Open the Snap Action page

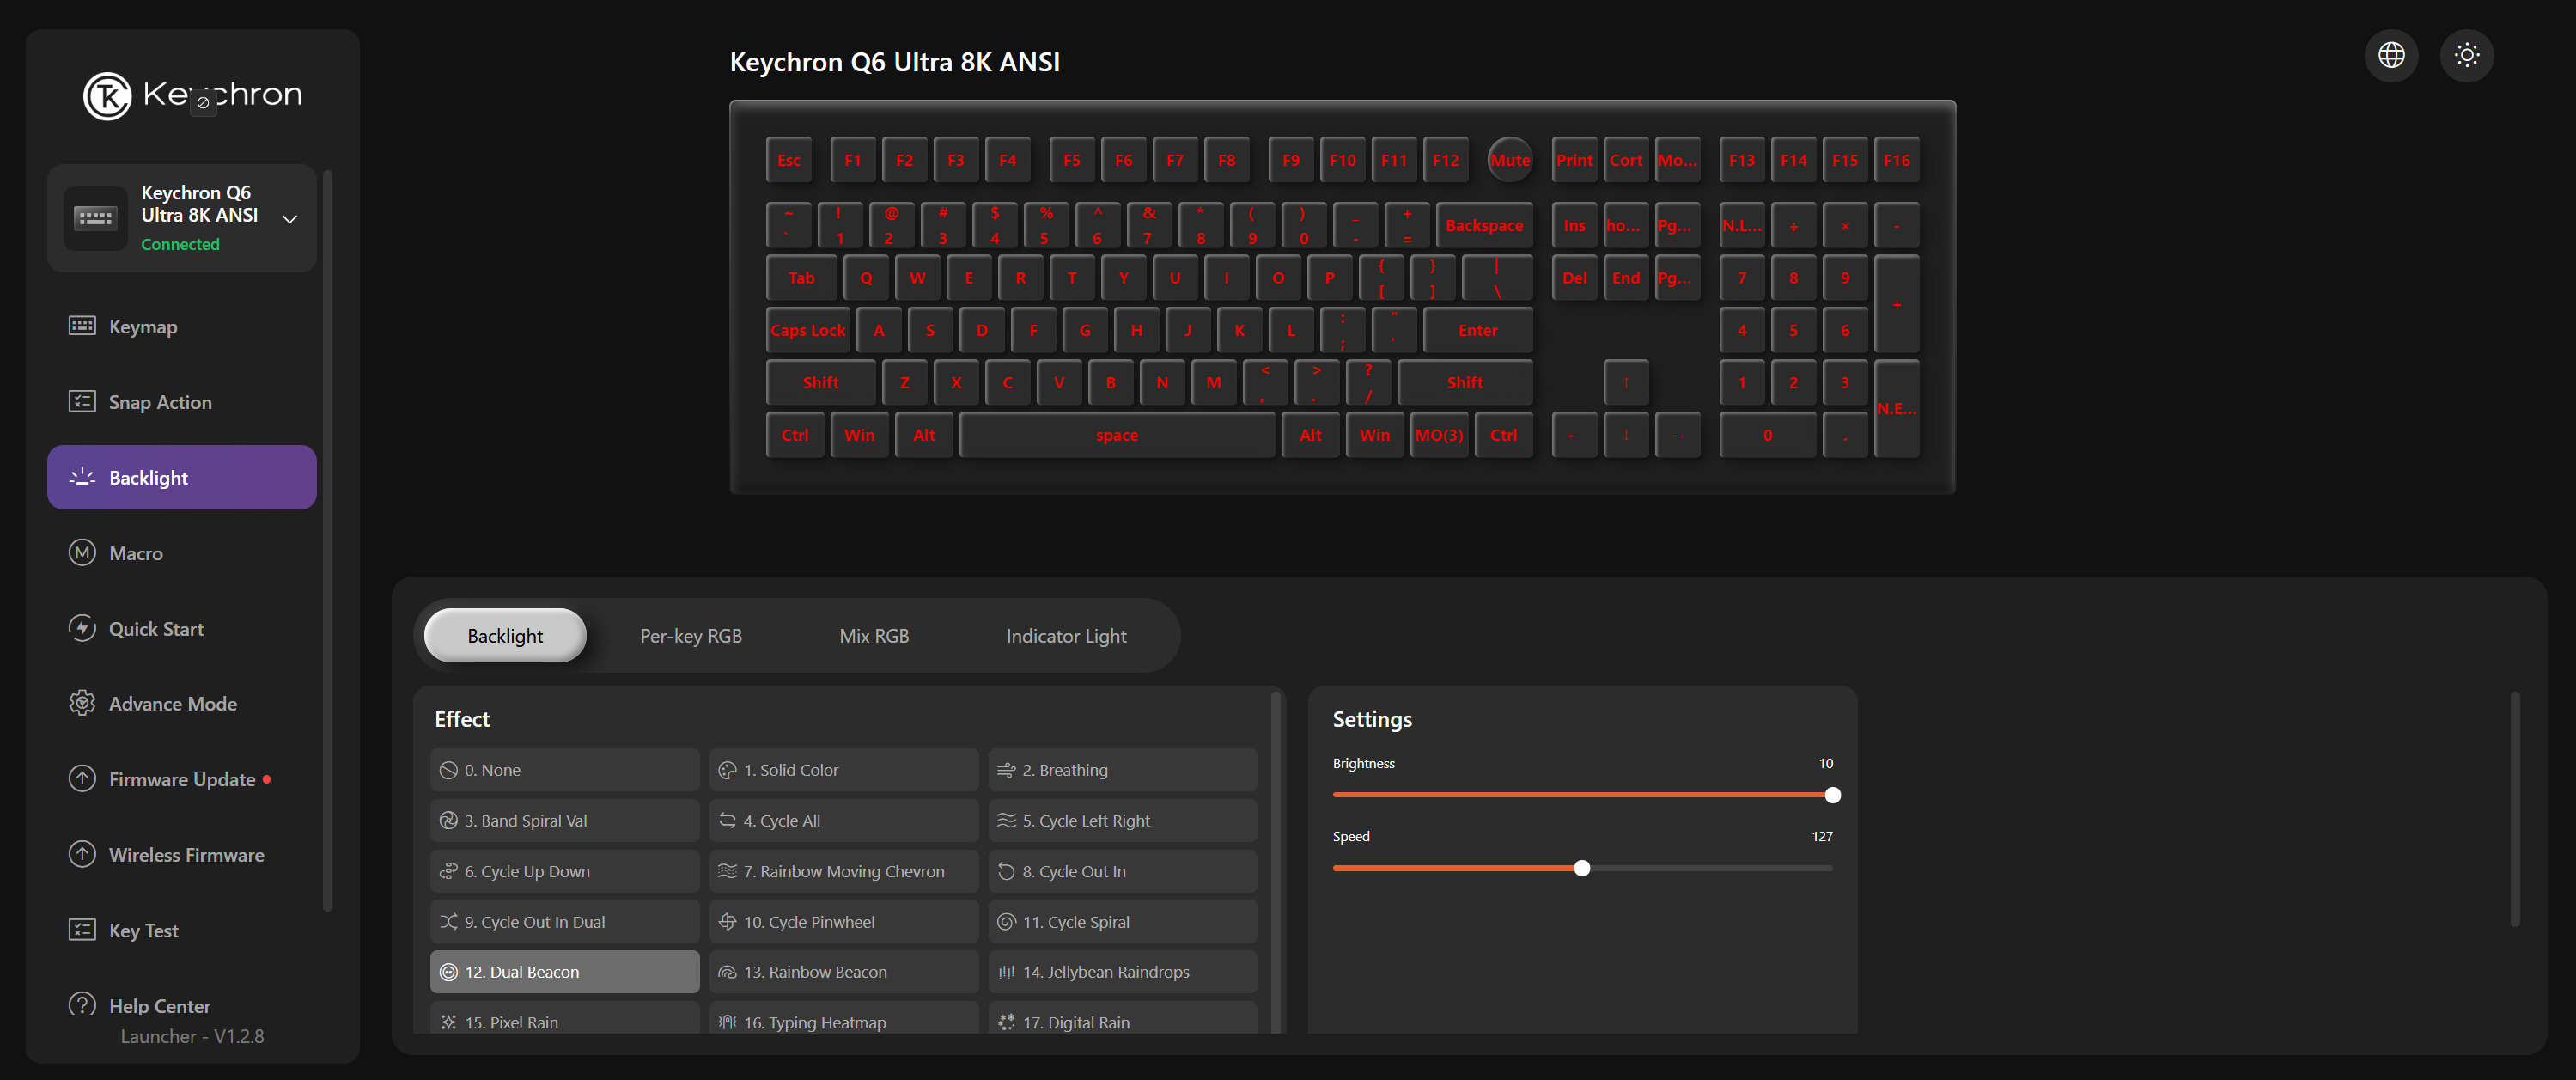(x=160, y=402)
